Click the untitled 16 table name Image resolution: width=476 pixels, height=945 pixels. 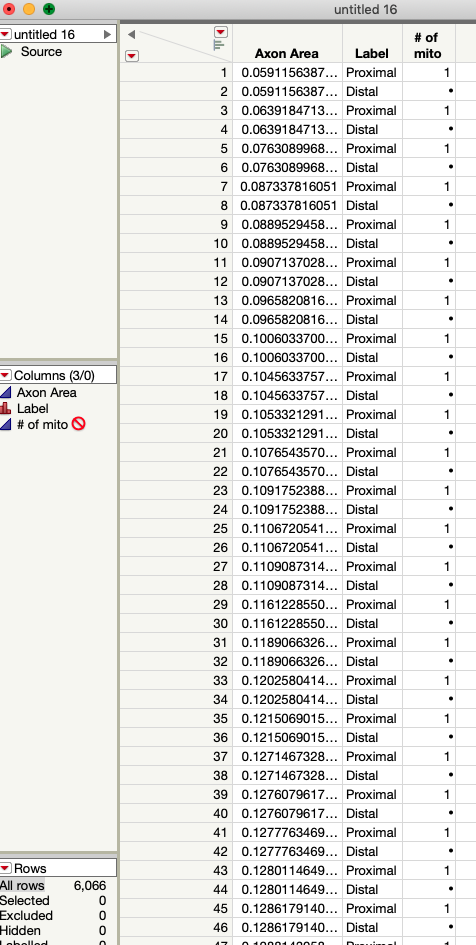(x=45, y=34)
